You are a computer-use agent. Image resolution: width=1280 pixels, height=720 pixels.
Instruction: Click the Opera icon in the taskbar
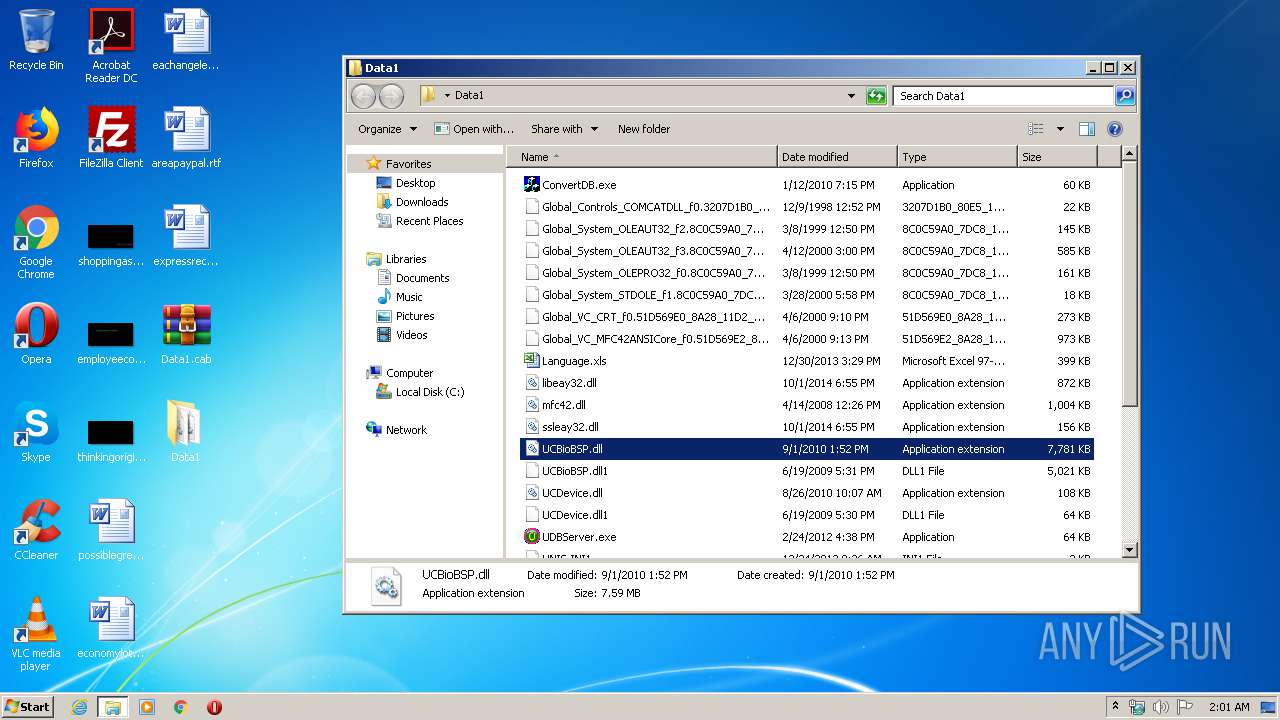214,707
